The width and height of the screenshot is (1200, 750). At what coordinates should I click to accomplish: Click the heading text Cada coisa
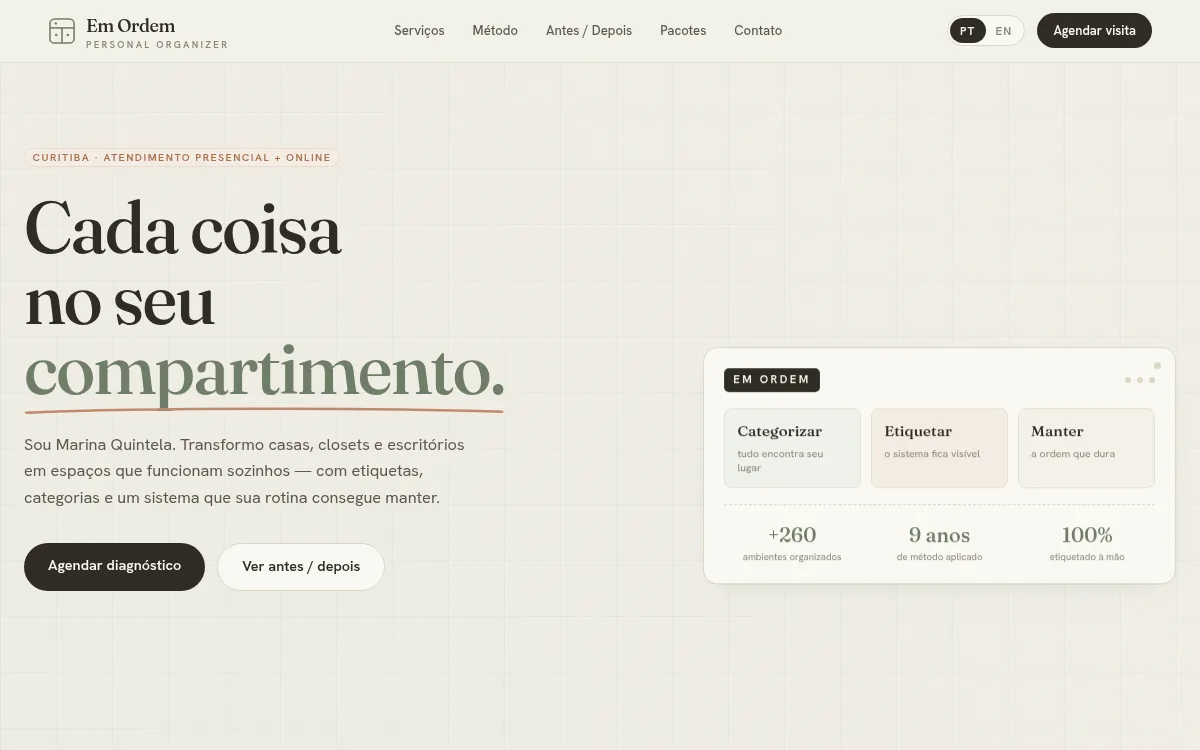183,229
